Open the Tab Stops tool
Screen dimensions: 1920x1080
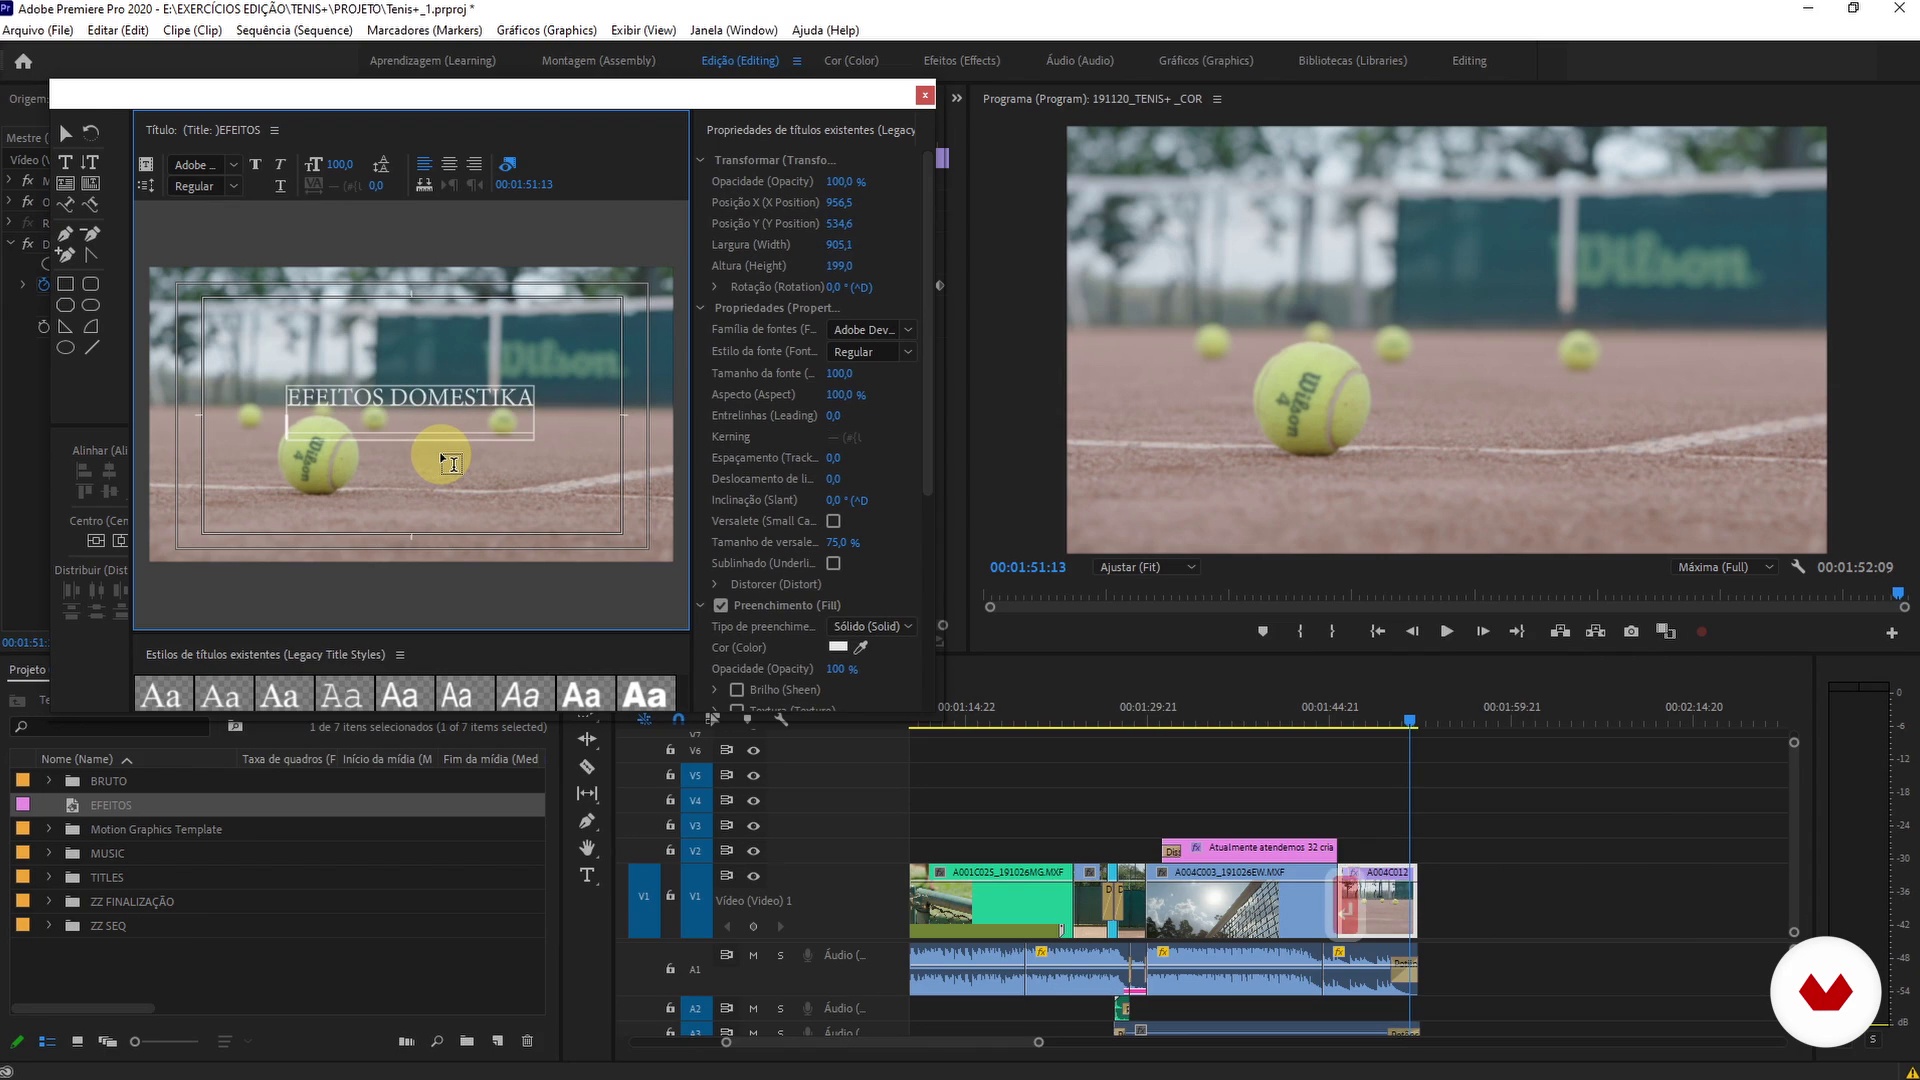424,185
